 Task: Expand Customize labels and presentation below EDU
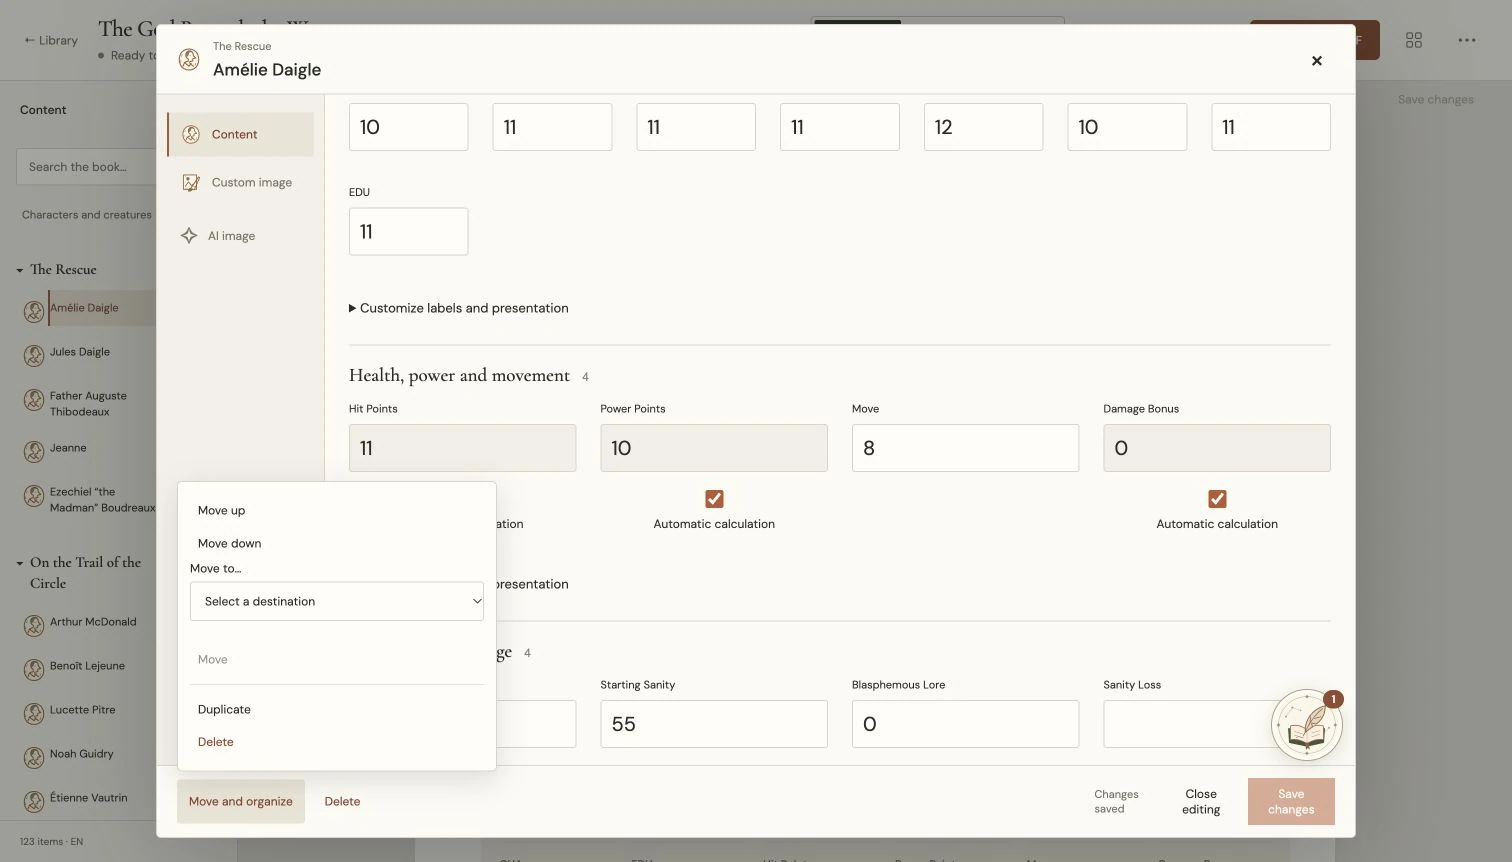(459, 308)
